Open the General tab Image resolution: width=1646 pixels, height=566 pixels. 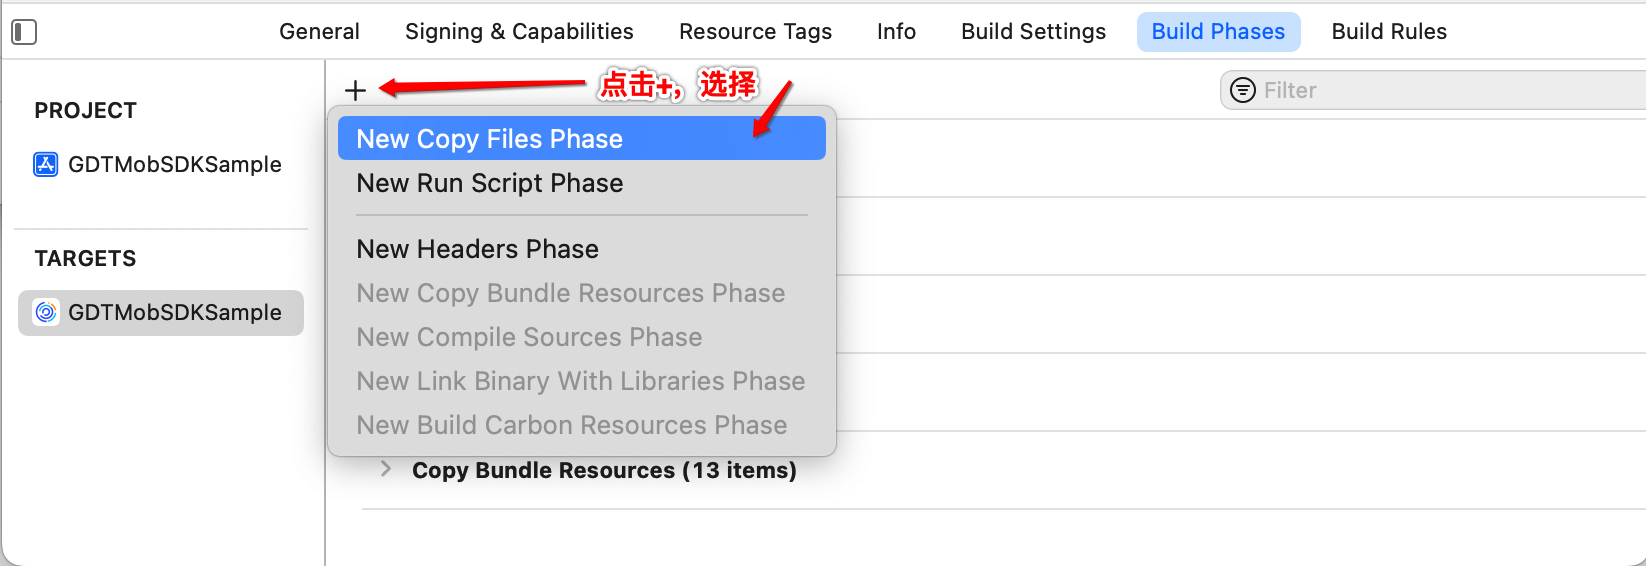[x=319, y=32]
